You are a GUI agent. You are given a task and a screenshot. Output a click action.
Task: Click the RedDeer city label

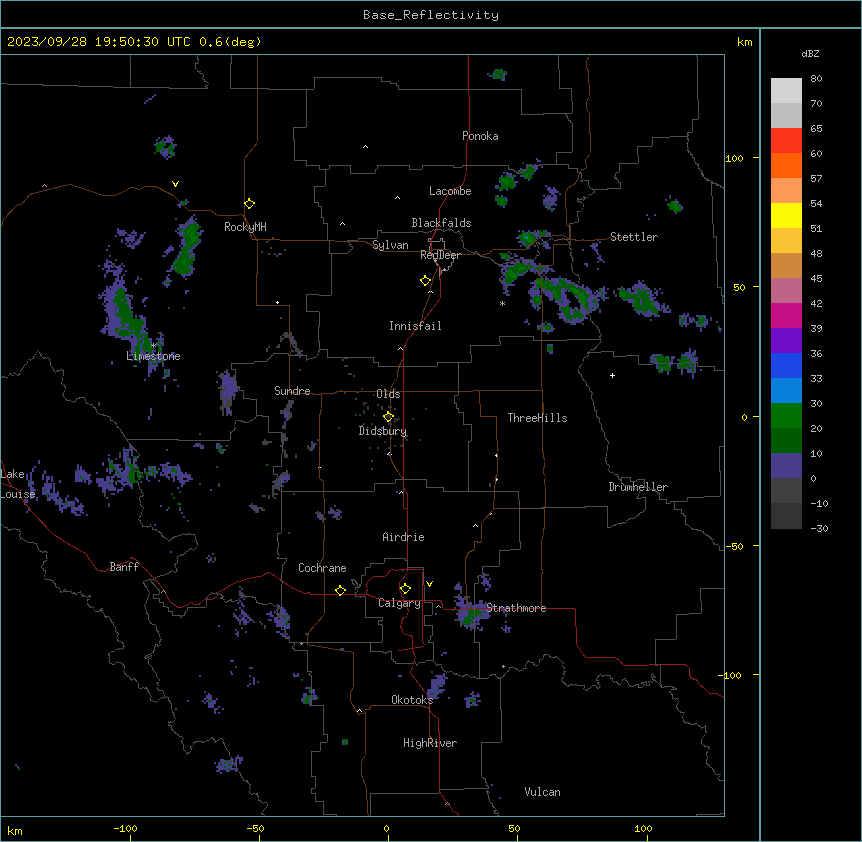440,255
